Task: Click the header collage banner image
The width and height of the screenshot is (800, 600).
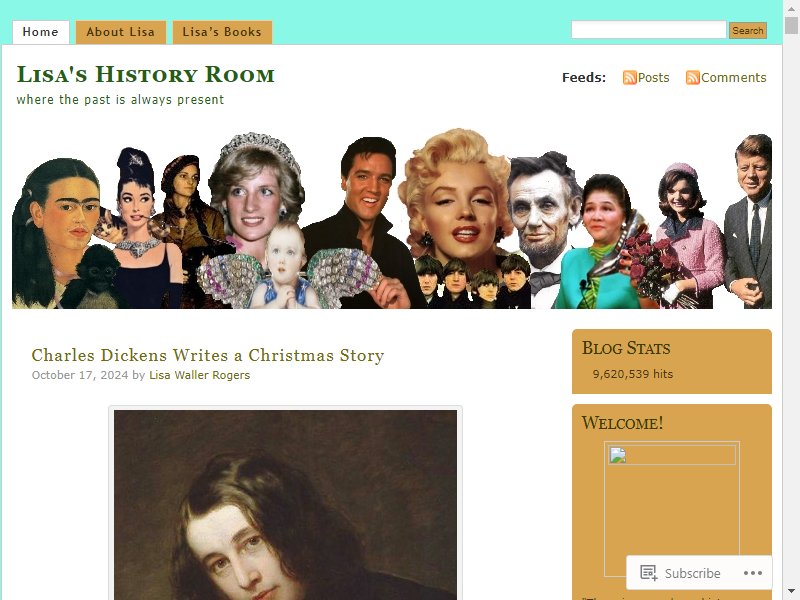Action: coord(392,218)
